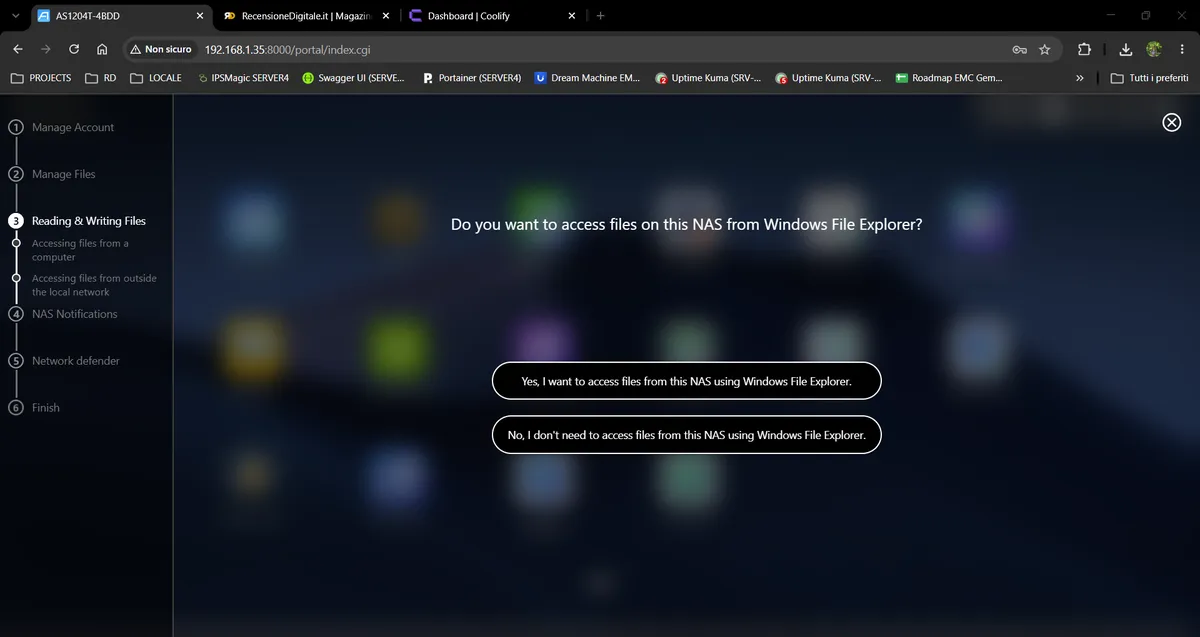Open step 4 NAS Notifications
Image resolution: width=1200 pixels, height=637 pixels.
point(74,314)
